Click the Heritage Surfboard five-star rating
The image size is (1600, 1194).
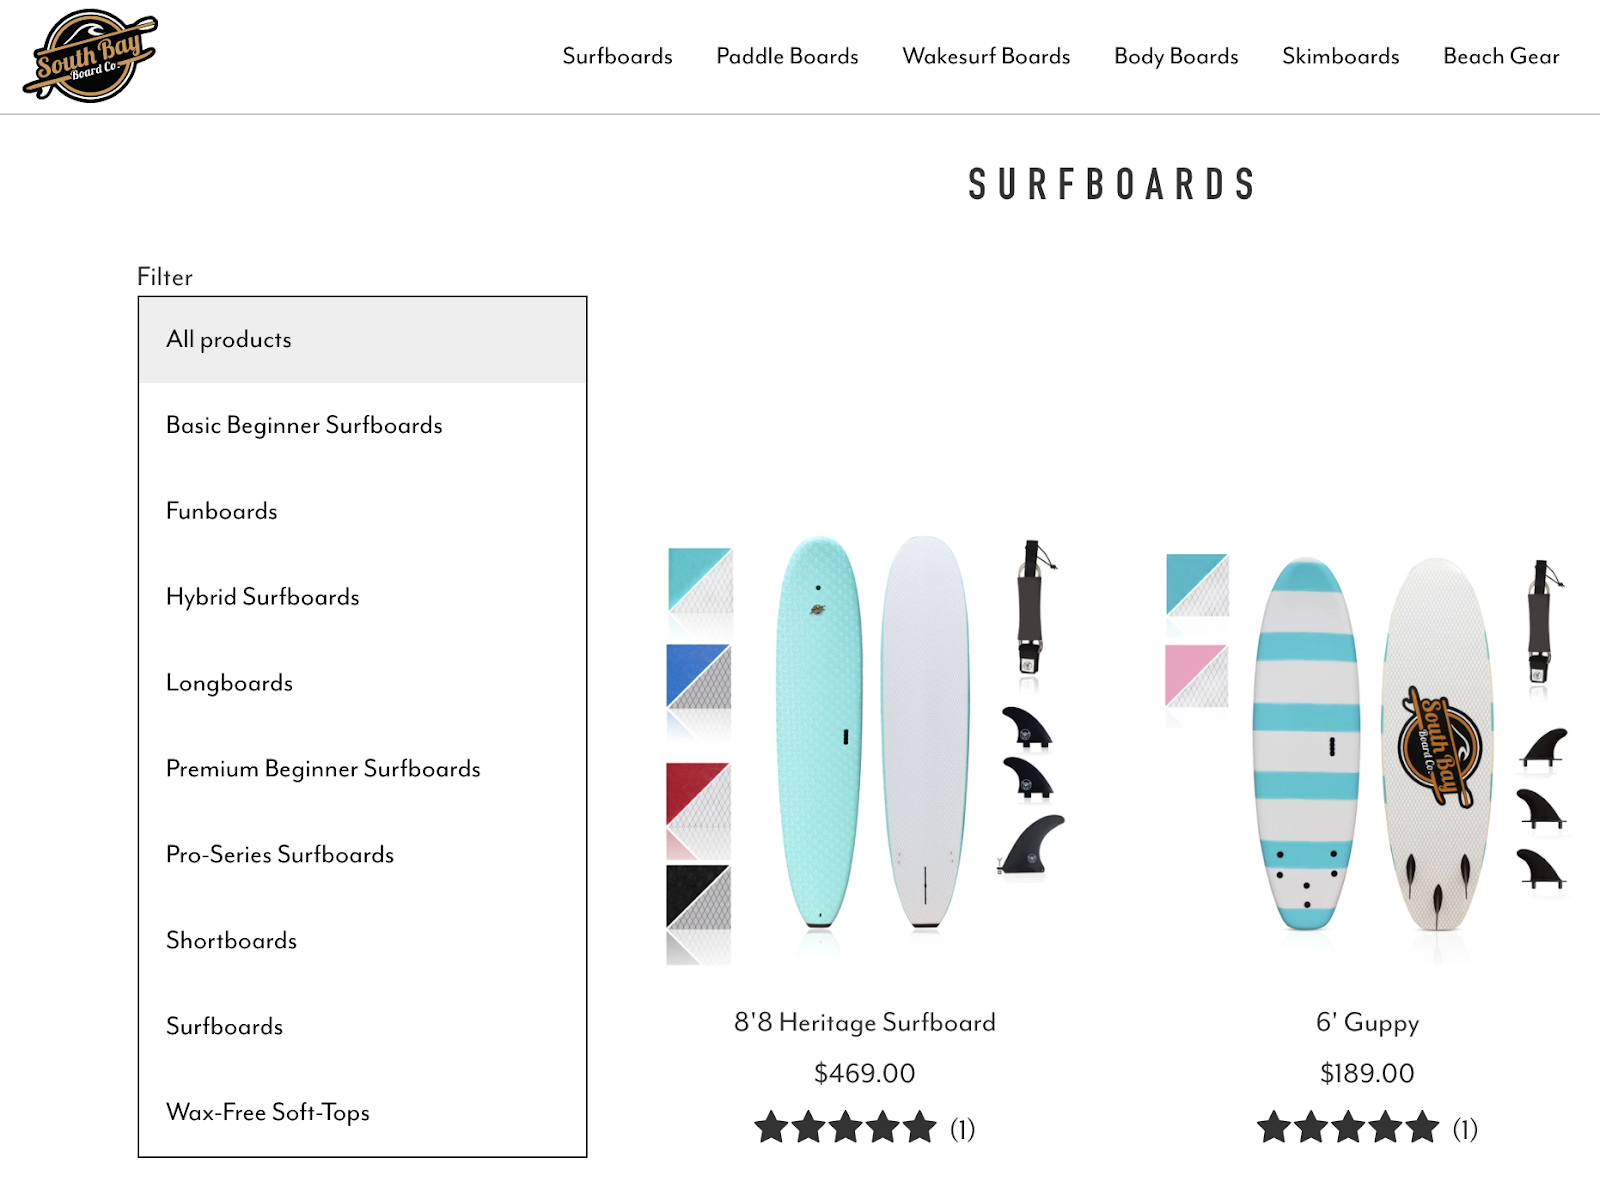pyautogui.click(x=846, y=1128)
